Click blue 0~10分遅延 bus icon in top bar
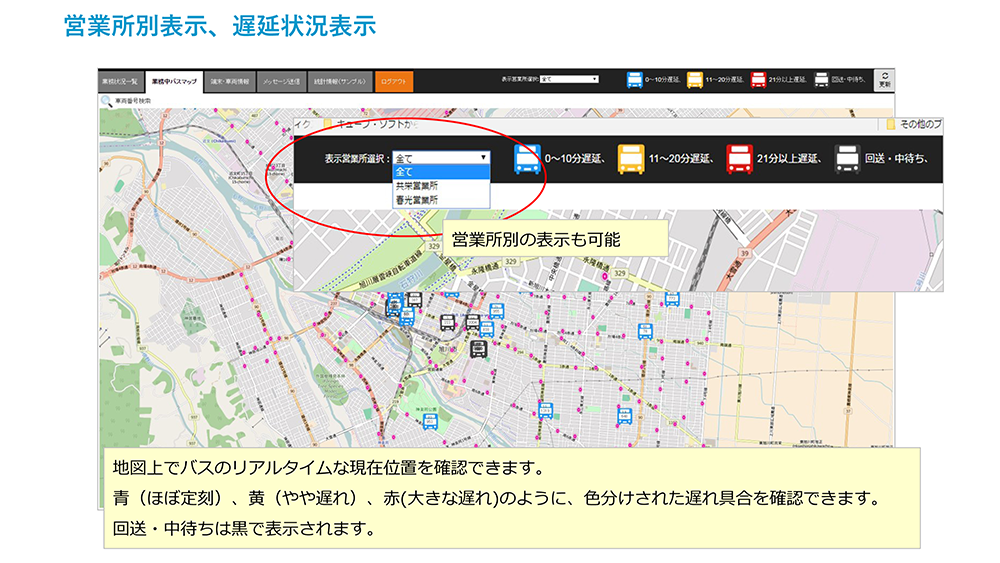This screenshot has height=563, width=1000. (634, 80)
